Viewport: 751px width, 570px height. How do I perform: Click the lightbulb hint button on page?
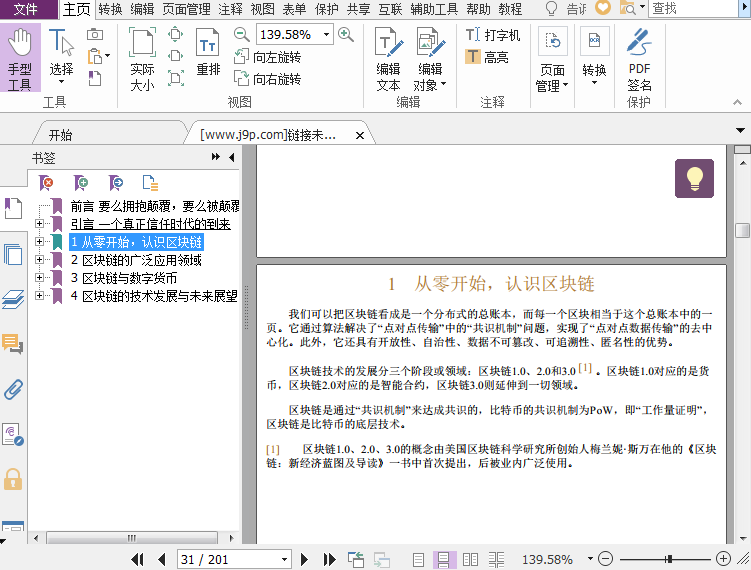(694, 179)
